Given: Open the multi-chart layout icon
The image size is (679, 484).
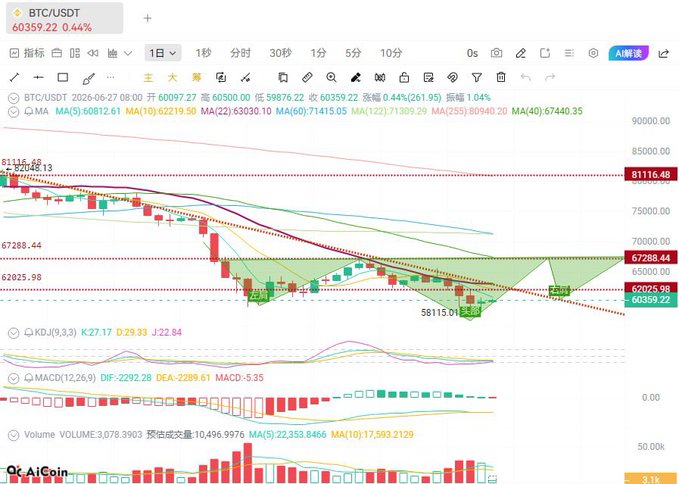Looking at the screenshot, I should coord(75,53).
